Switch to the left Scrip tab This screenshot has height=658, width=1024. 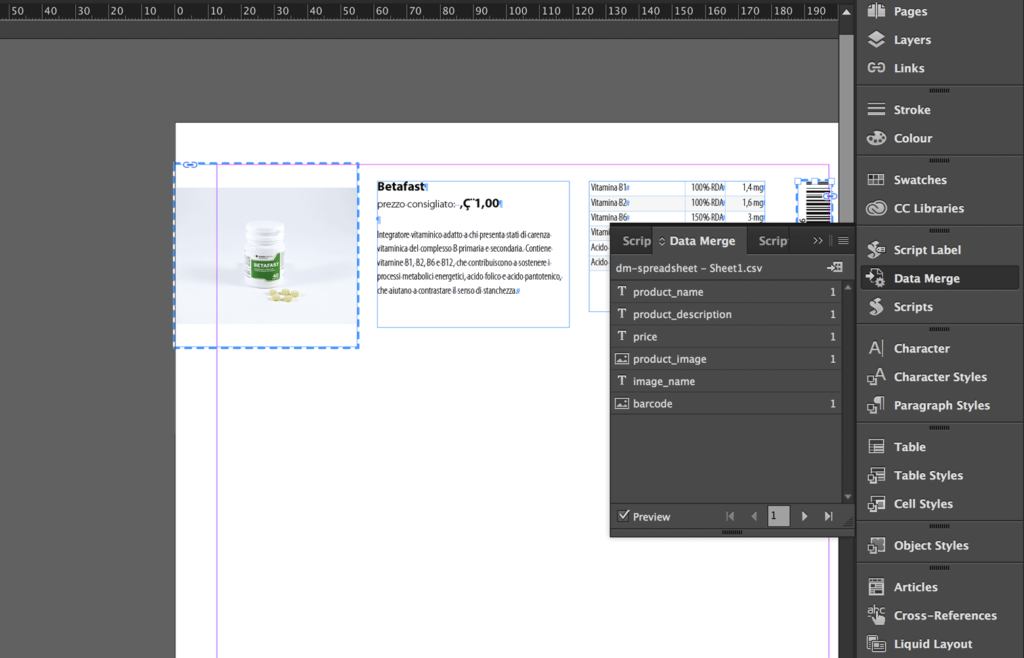pyautogui.click(x=635, y=241)
